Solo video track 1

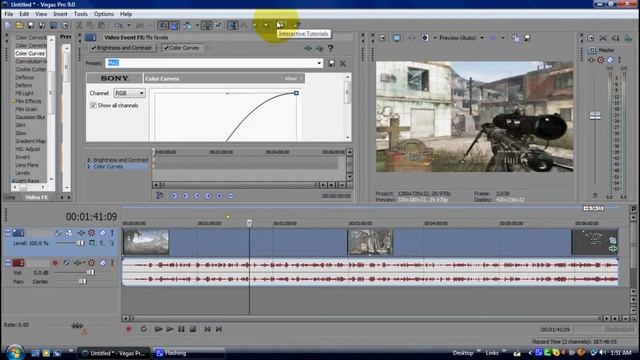pos(112,233)
